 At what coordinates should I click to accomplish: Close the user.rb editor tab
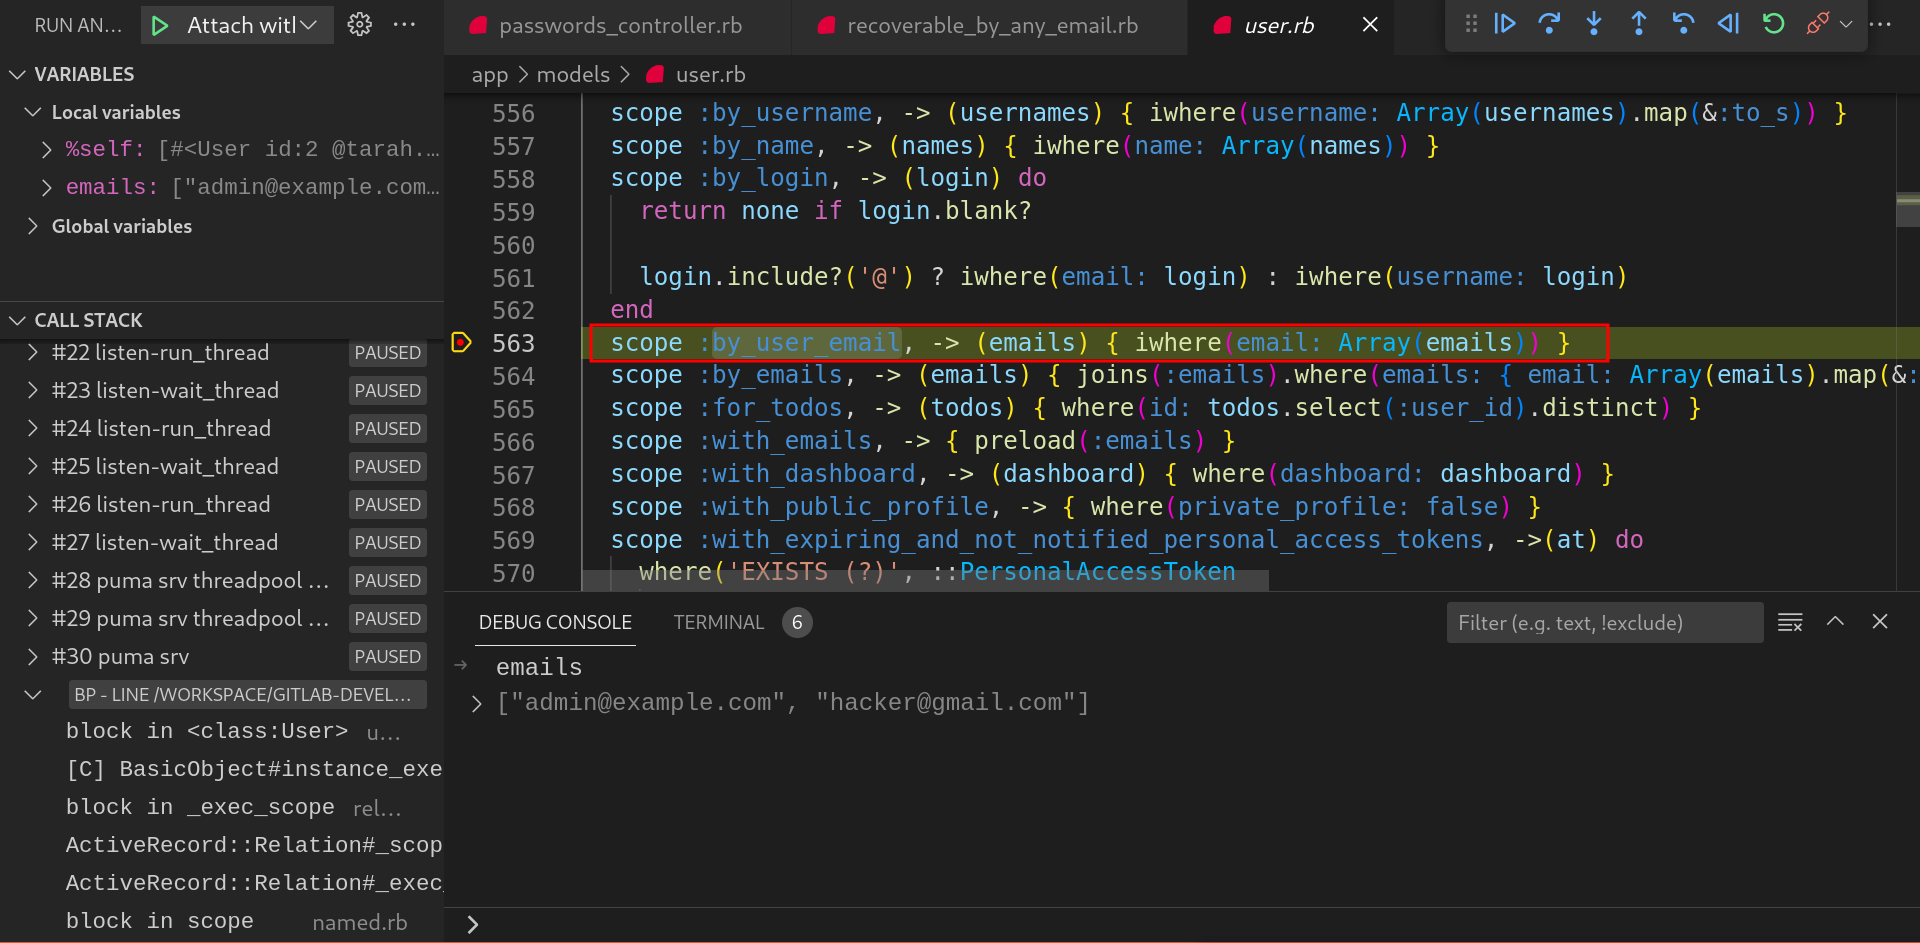click(x=1370, y=25)
